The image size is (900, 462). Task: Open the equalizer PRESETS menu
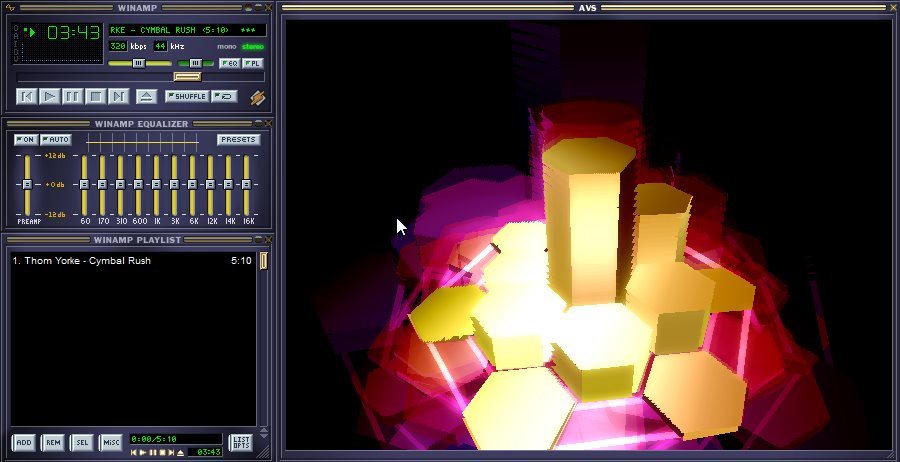point(238,139)
